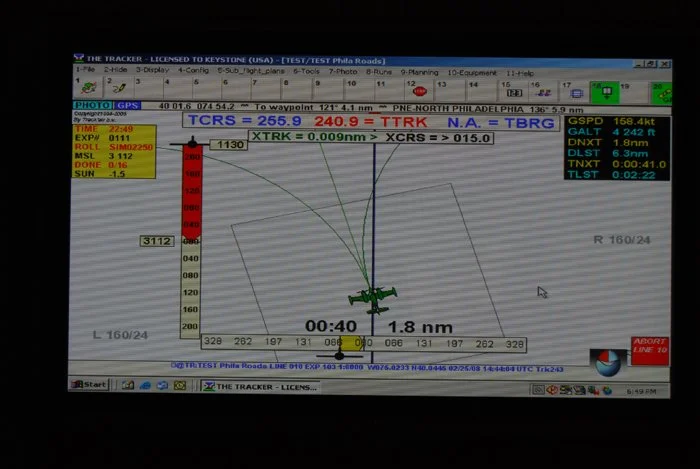Click toolbar button 17 with blue grid icon
The width and height of the screenshot is (700, 469).
click(x=575, y=92)
